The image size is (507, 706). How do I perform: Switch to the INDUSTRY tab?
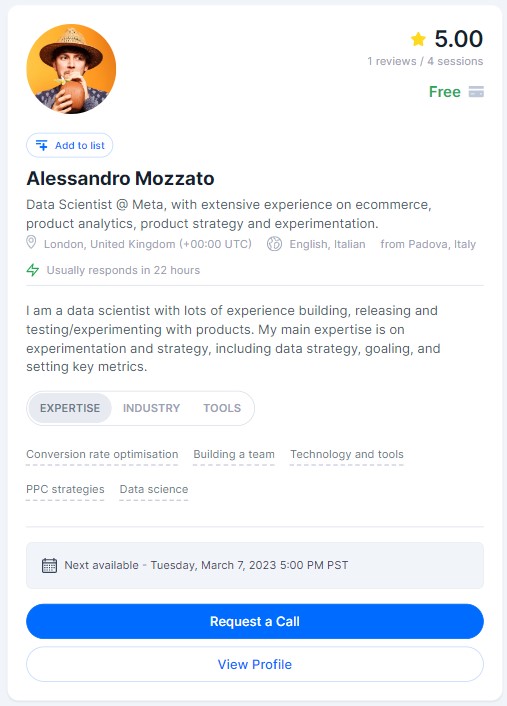pyautogui.click(x=151, y=408)
